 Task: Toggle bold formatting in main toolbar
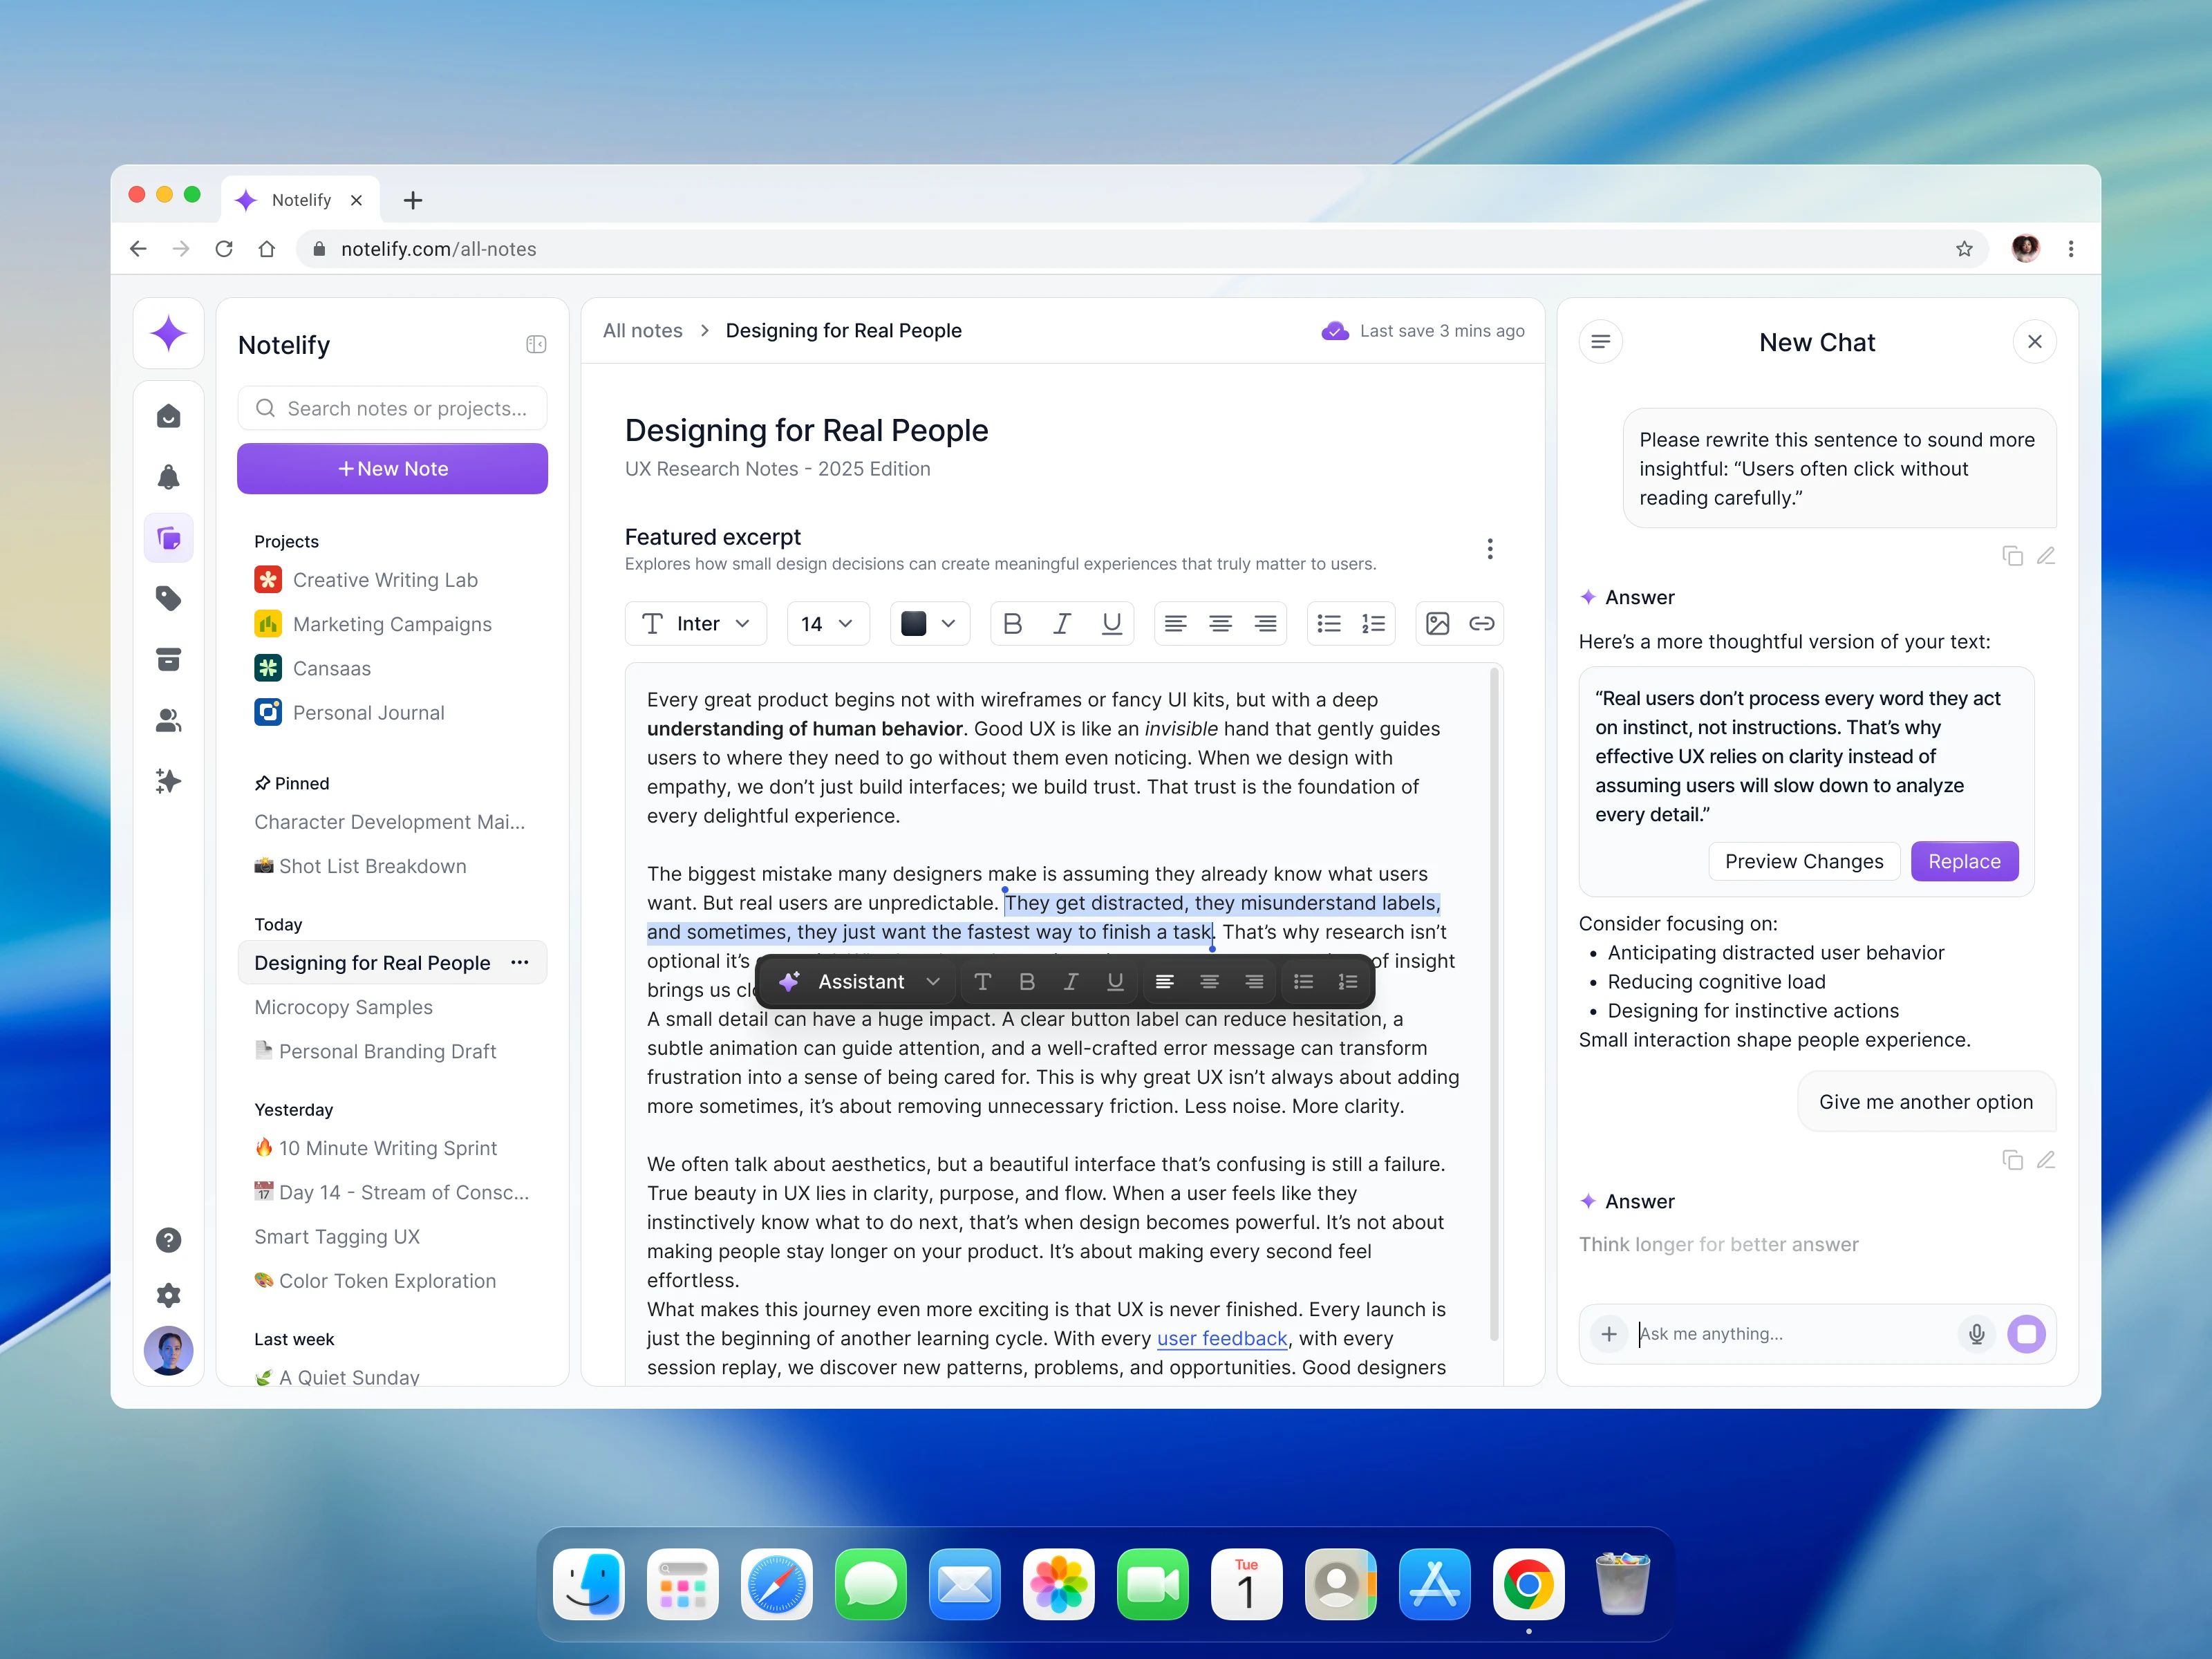1012,624
